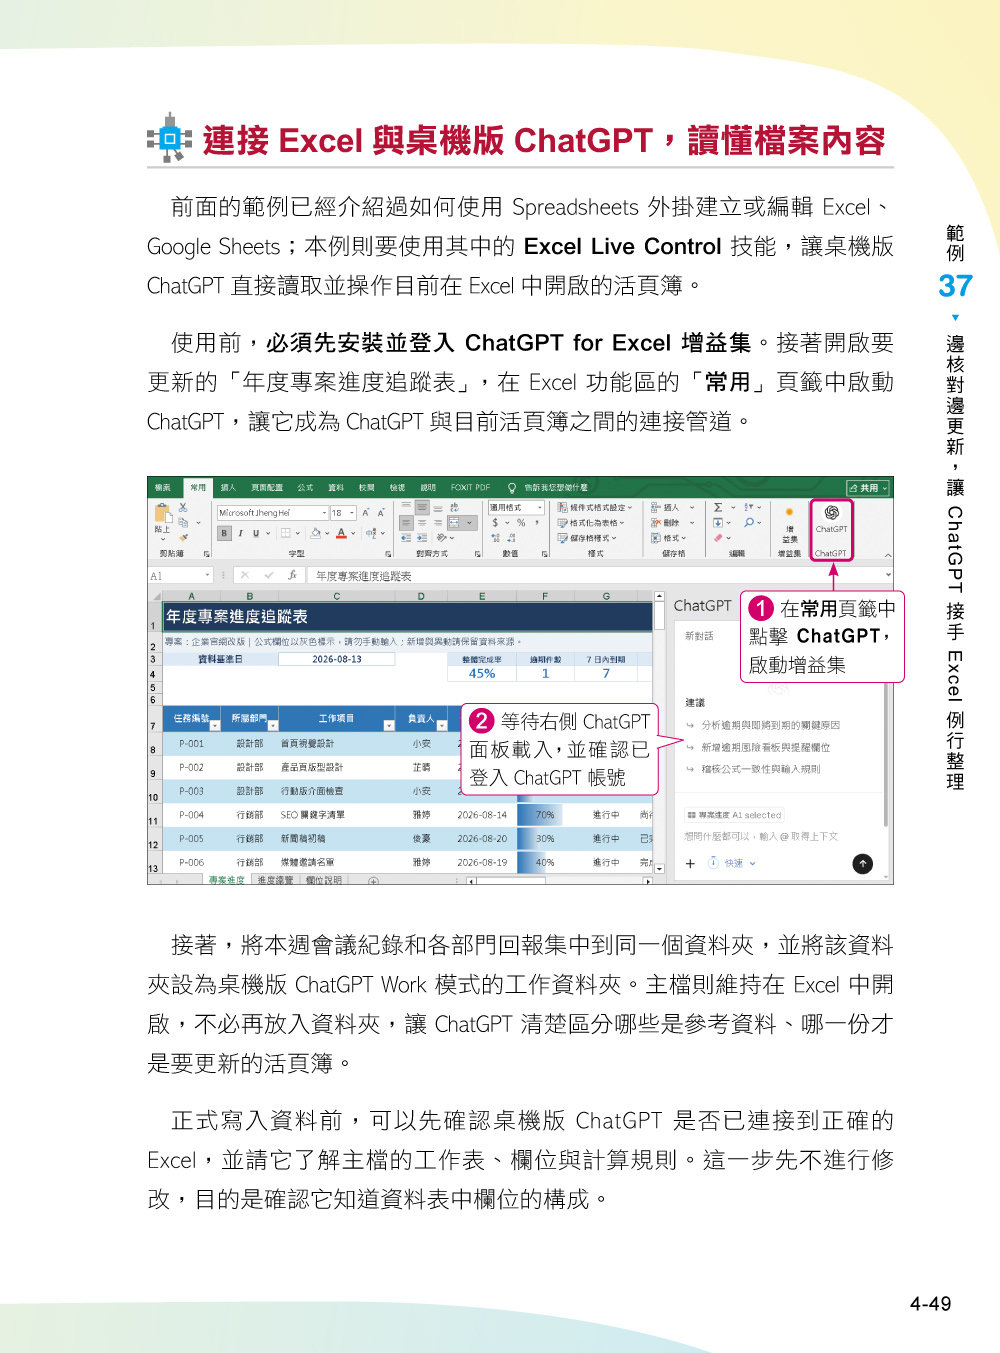This screenshot has height=1353, width=1000.
Task: Open 儲存格樣式 dropdown
Action: (587, 538)
